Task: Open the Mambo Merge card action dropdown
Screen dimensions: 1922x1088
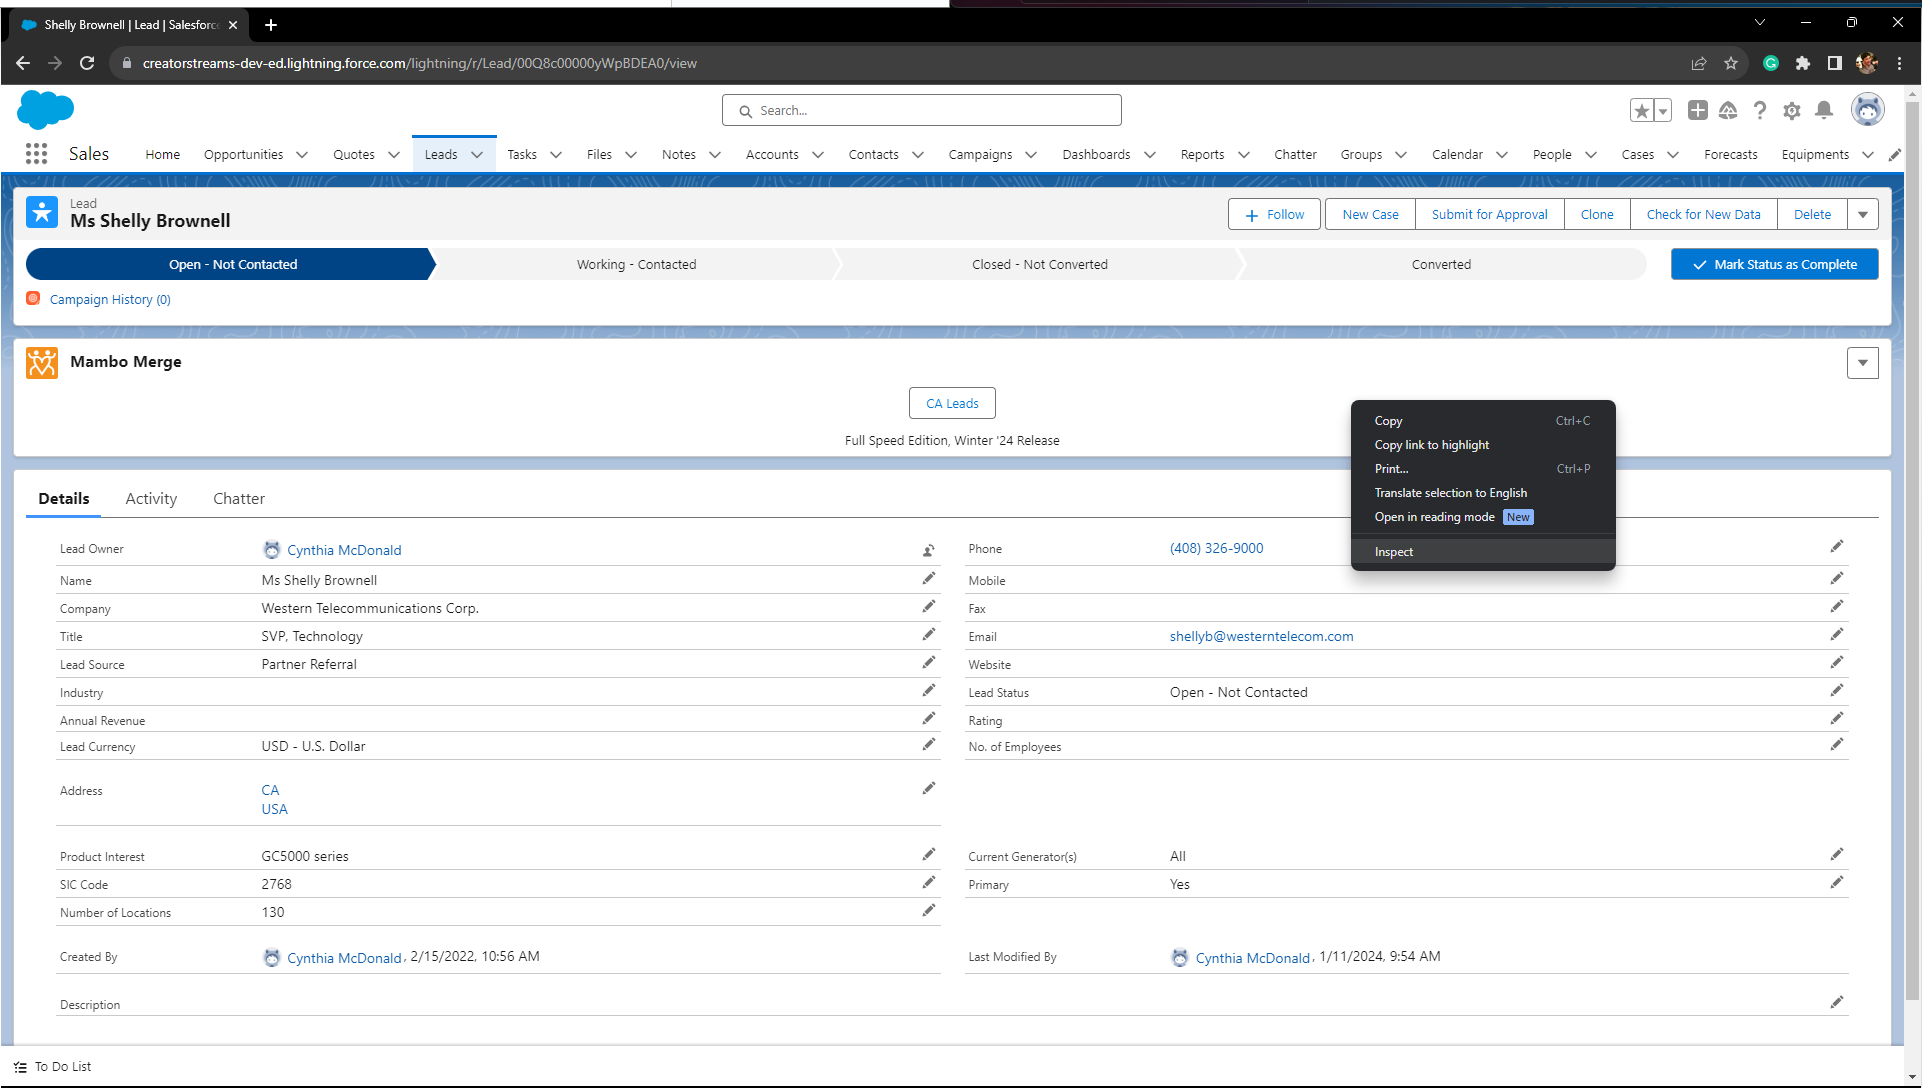Action: point(1862,362)
